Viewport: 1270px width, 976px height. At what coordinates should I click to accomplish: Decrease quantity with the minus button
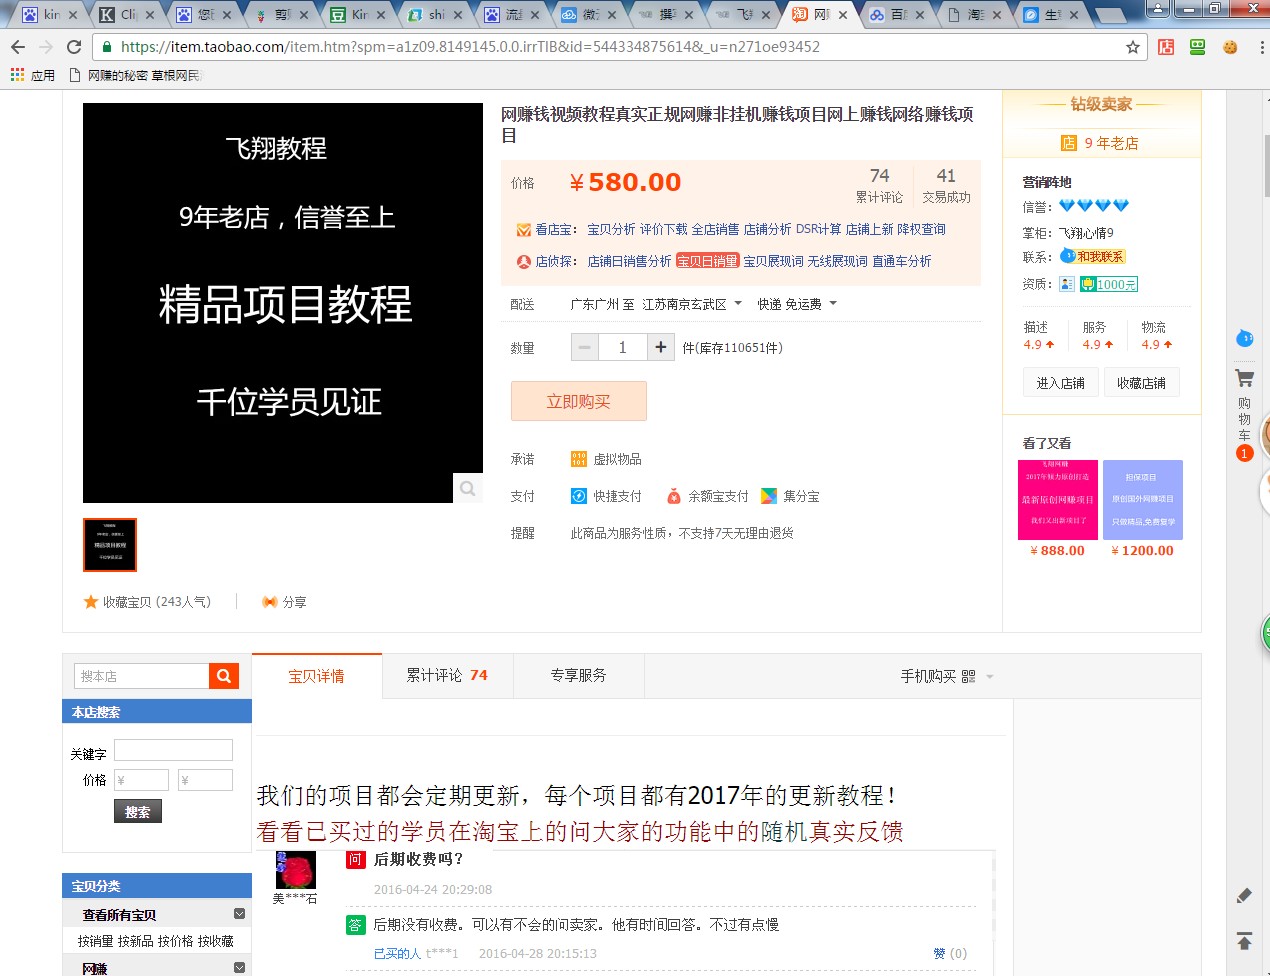pyautogui.click(x=585, y=347)
